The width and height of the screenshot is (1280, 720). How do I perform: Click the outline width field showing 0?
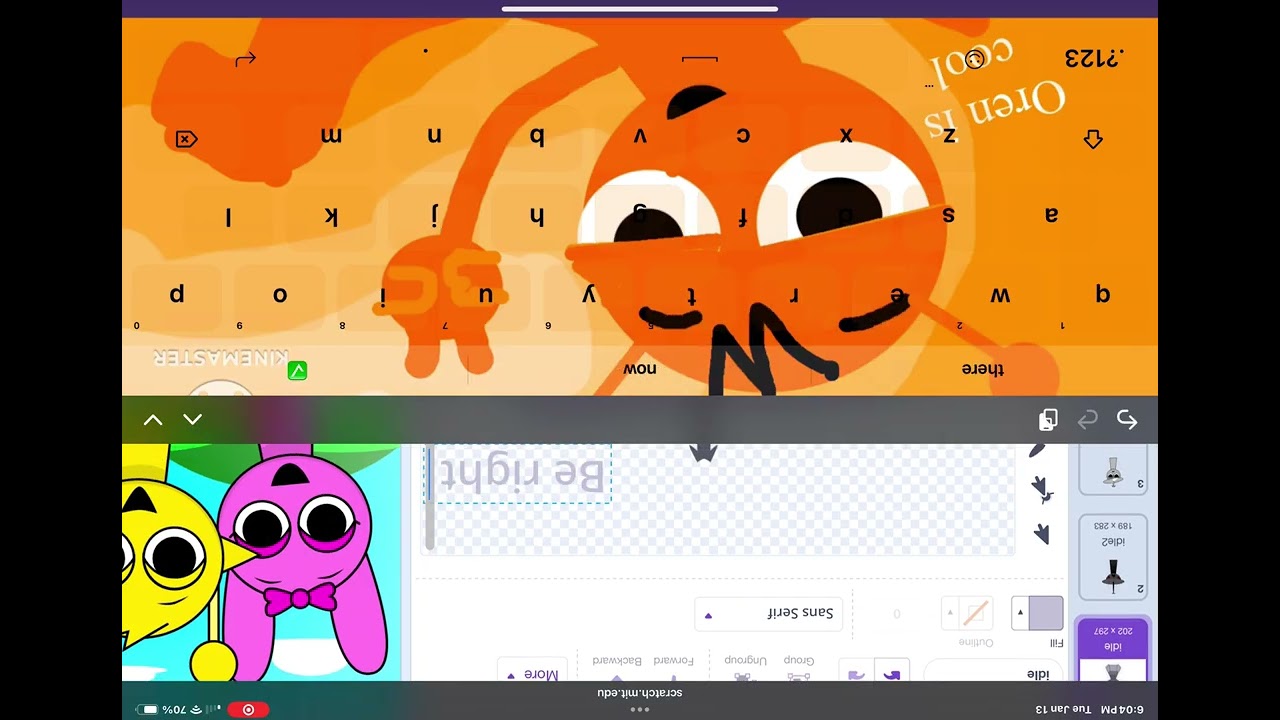pos(897,613)
